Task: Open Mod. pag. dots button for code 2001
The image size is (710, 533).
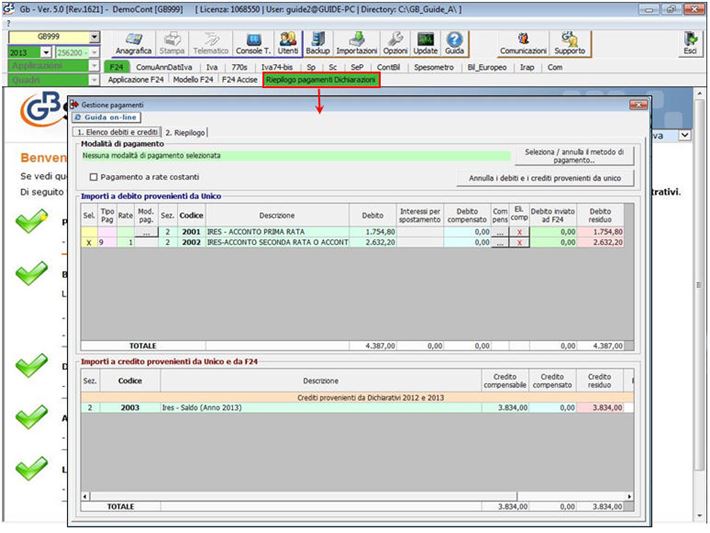Action: (146, 232)
